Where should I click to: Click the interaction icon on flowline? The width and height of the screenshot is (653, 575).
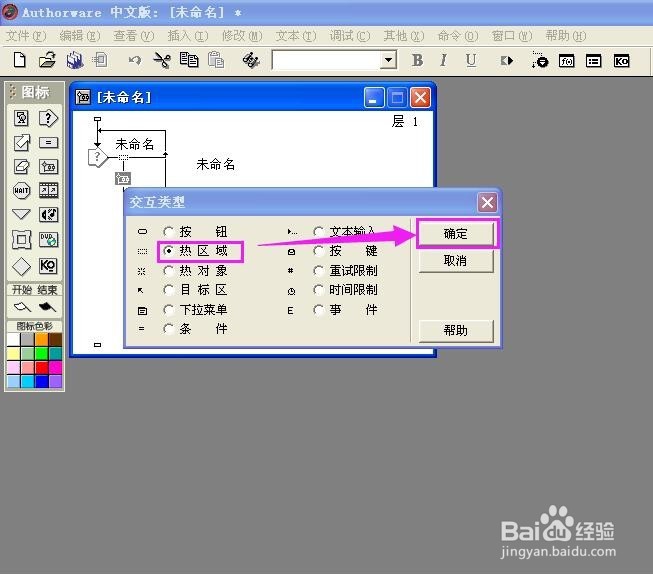[x=97, y=157]
